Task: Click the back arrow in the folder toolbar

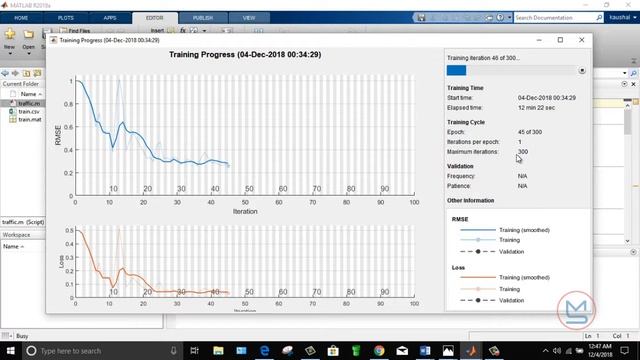Action: tap(5, 73)
